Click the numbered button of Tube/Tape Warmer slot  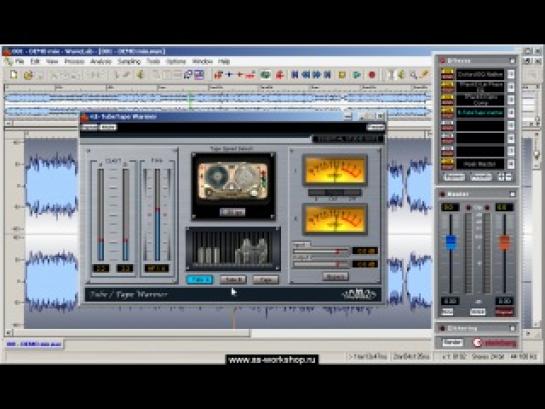tap(511, 113)
